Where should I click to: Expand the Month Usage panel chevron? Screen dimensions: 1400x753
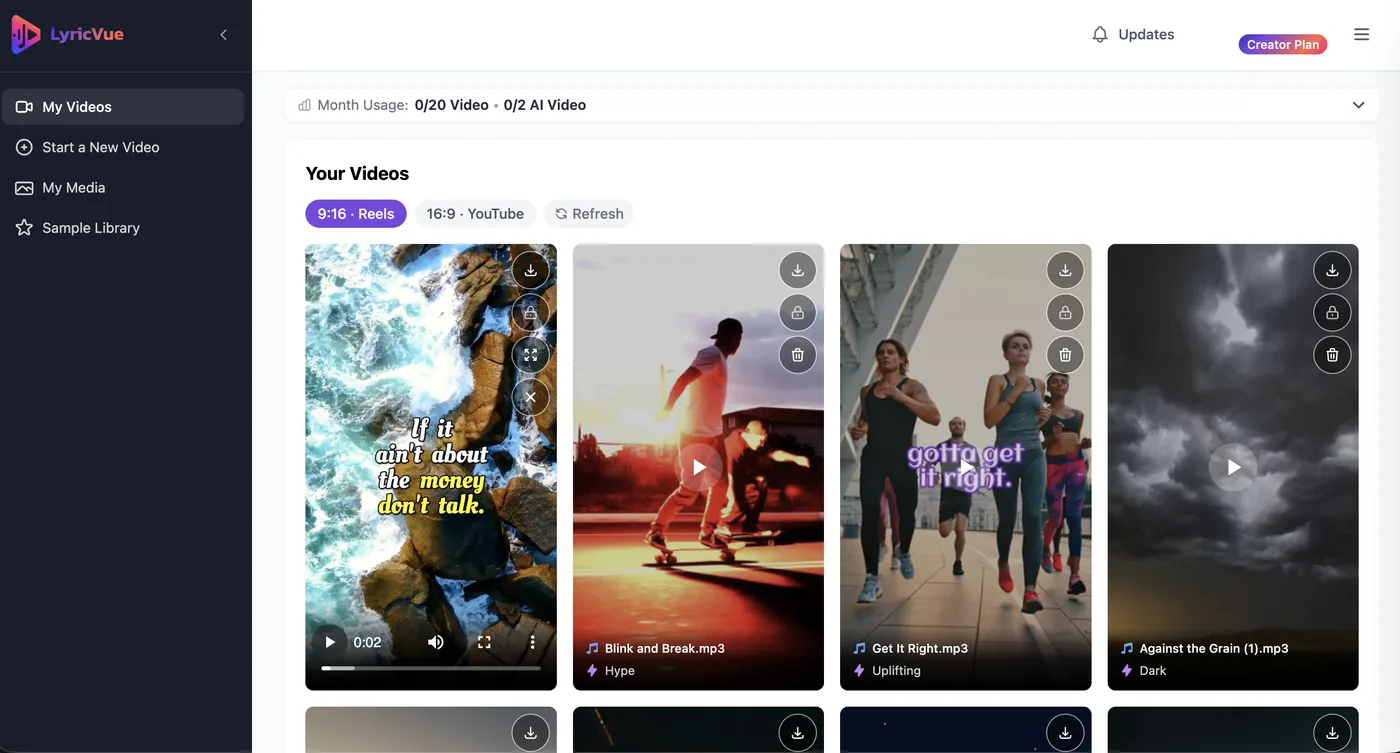[x=1358, y=105]
